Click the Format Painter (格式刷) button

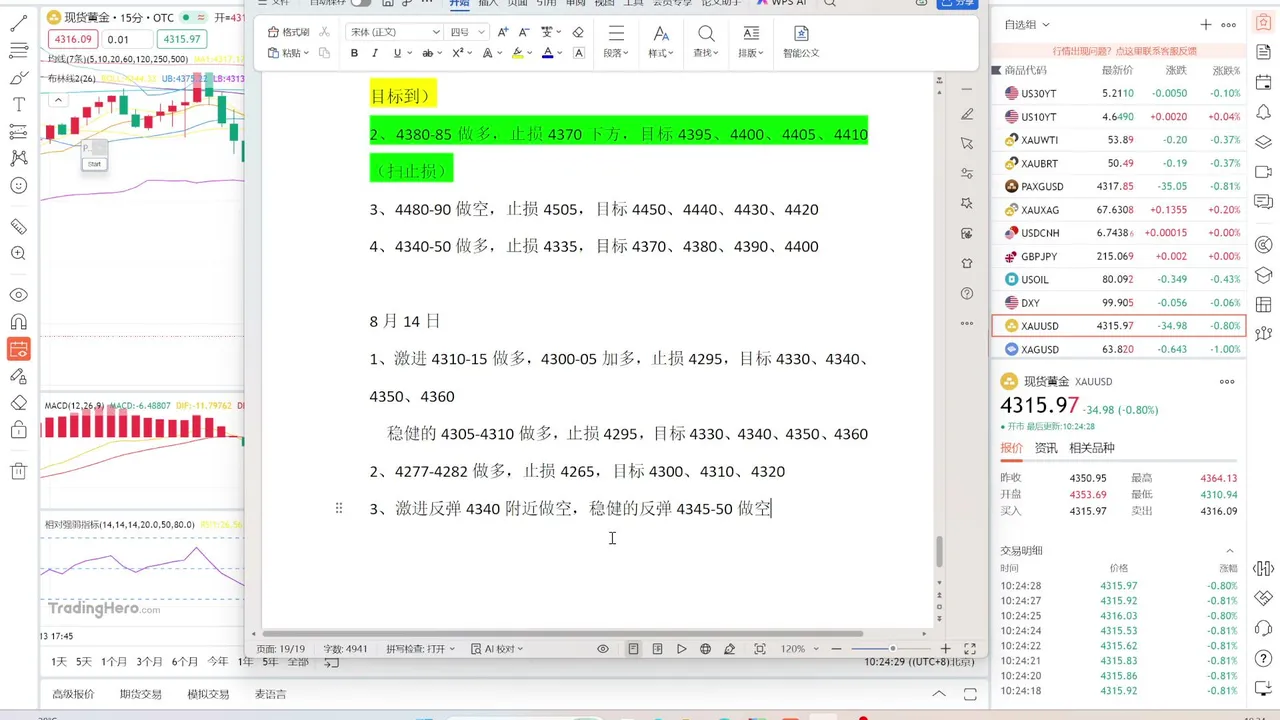(x=289, y=32)
